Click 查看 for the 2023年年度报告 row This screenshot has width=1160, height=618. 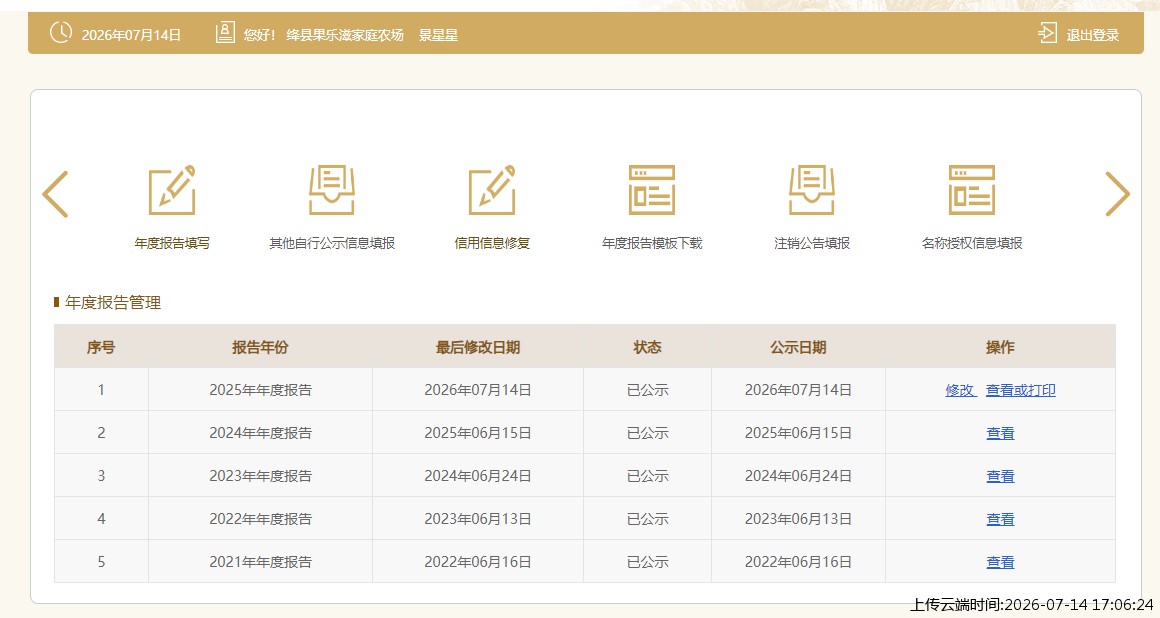click(1000, 476)
